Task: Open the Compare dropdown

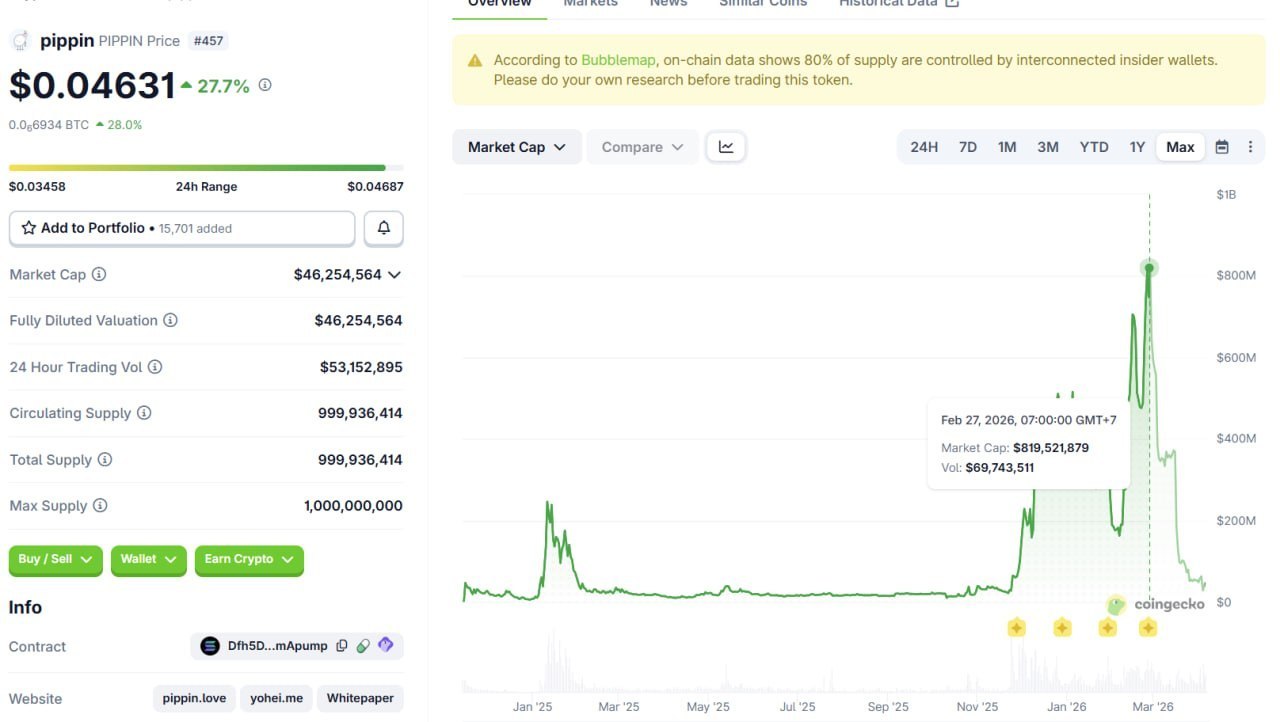Action: pyautogui.click(x=641, y=146)
